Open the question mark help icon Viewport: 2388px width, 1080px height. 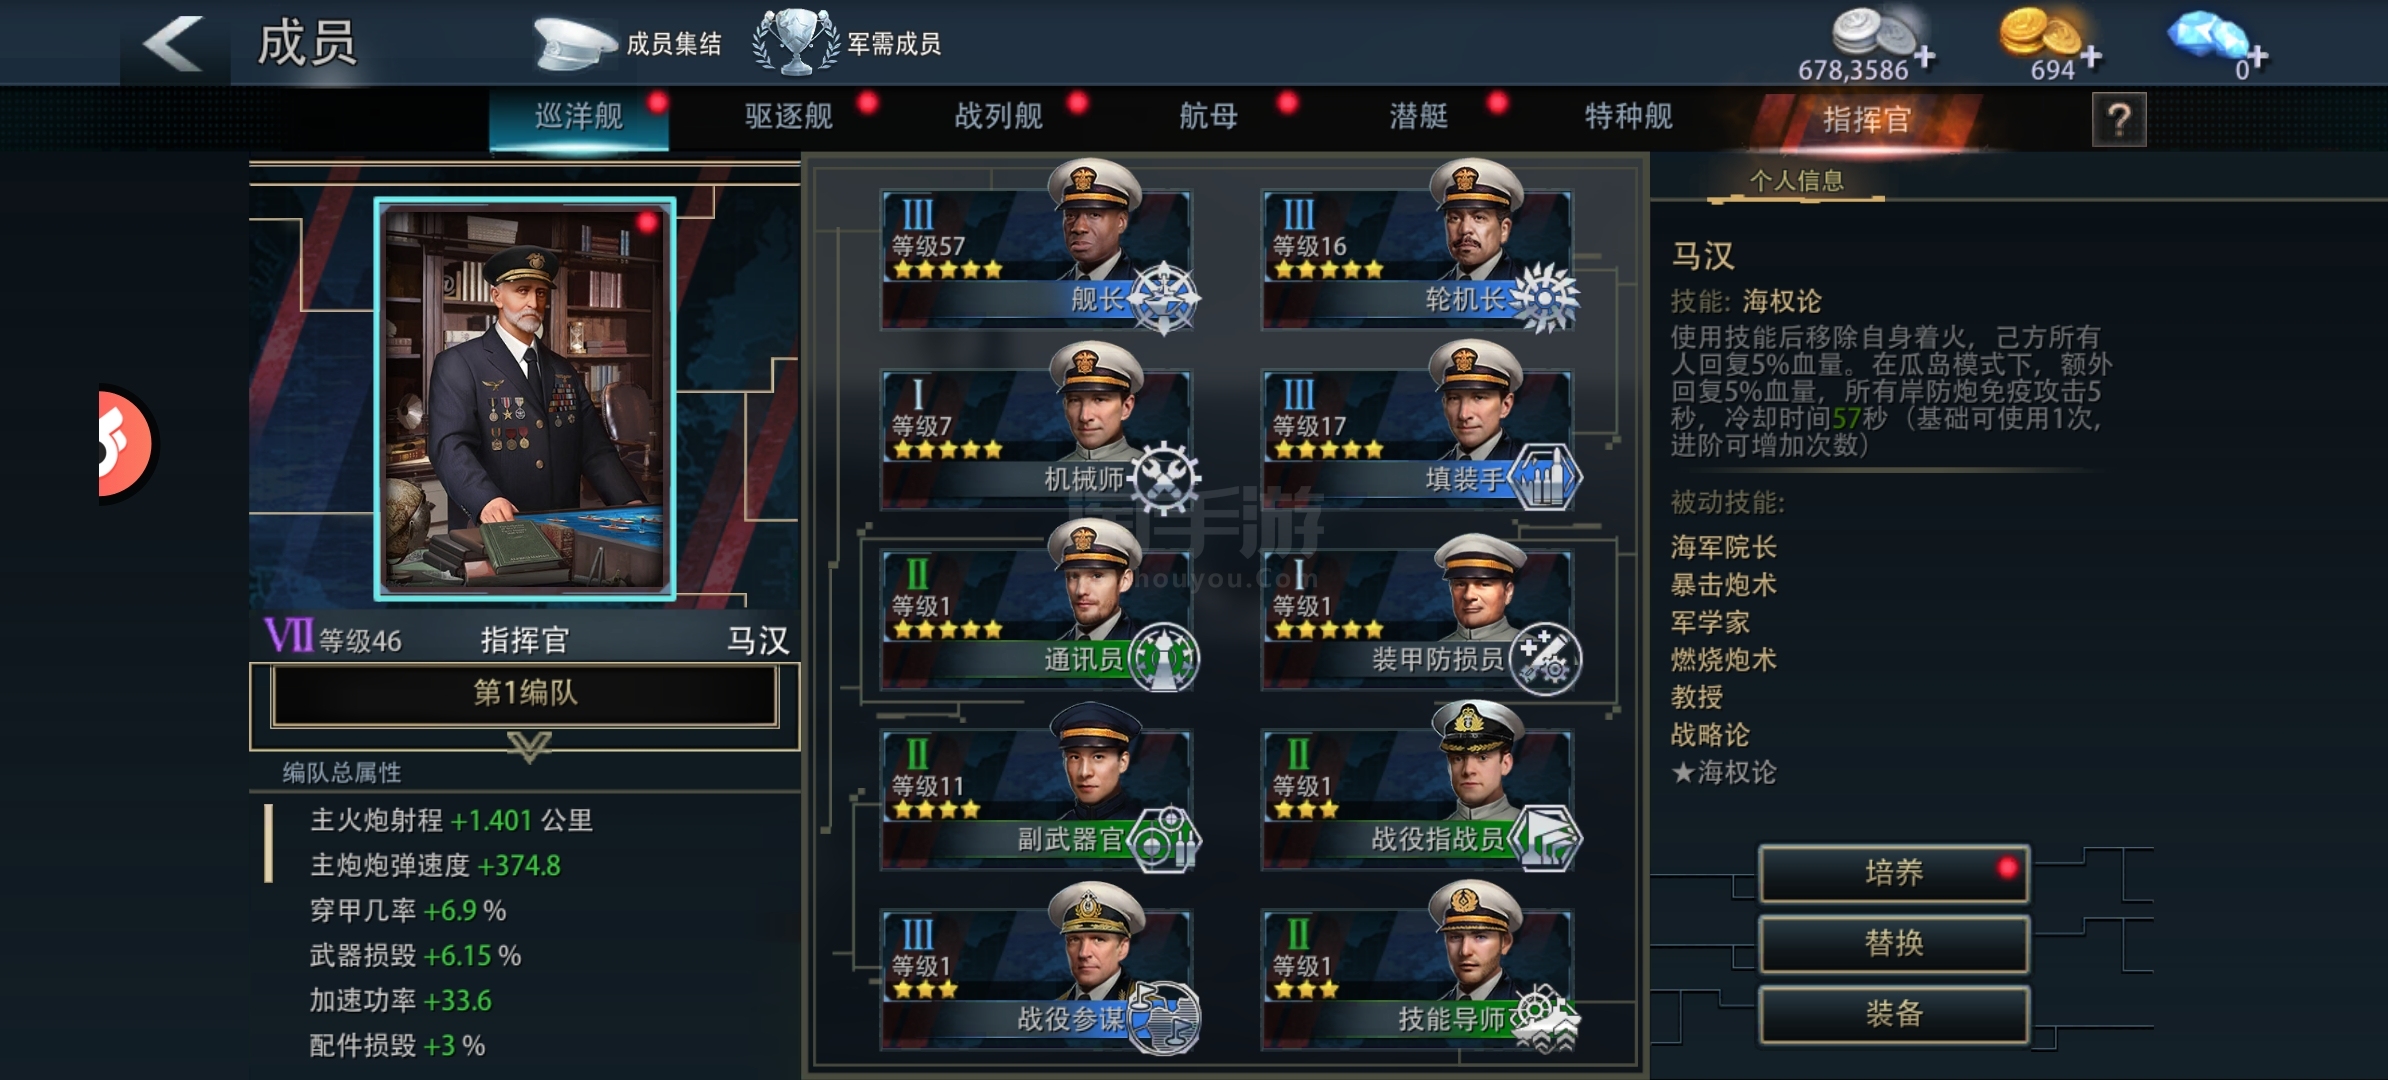coord(2119,121)
